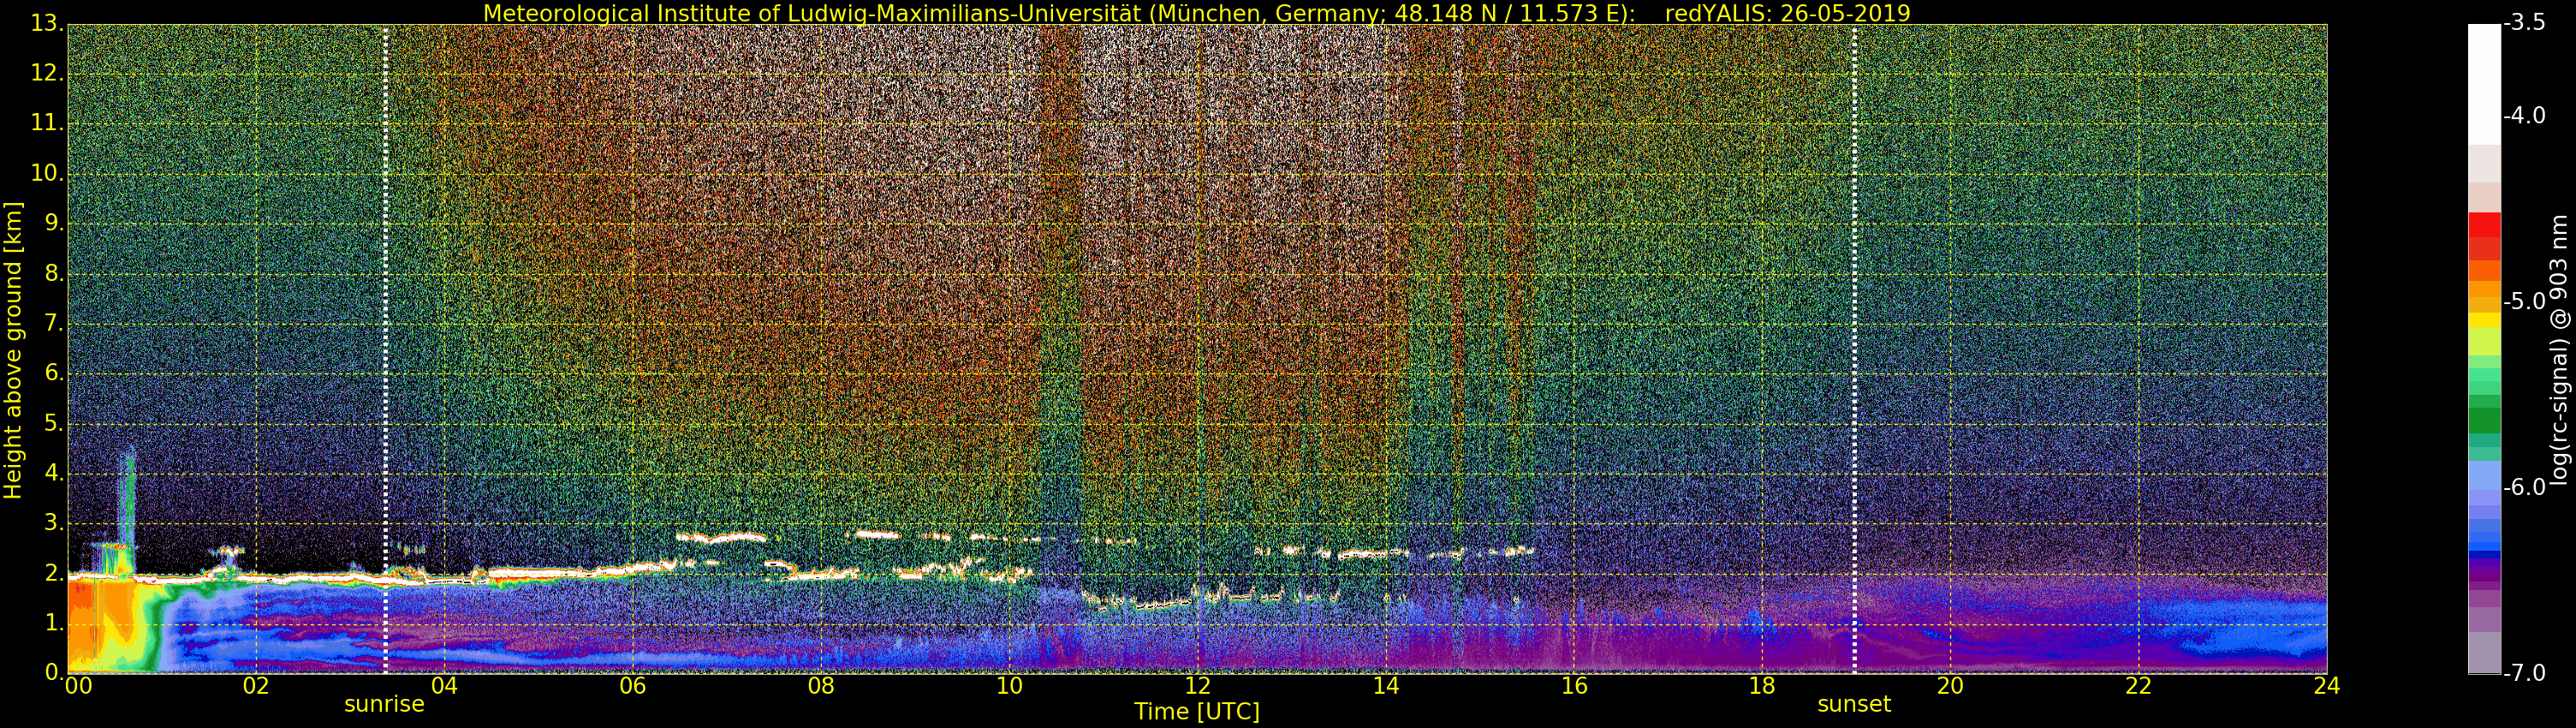Click the 6. tick on the height axis

tap(54, 373)
